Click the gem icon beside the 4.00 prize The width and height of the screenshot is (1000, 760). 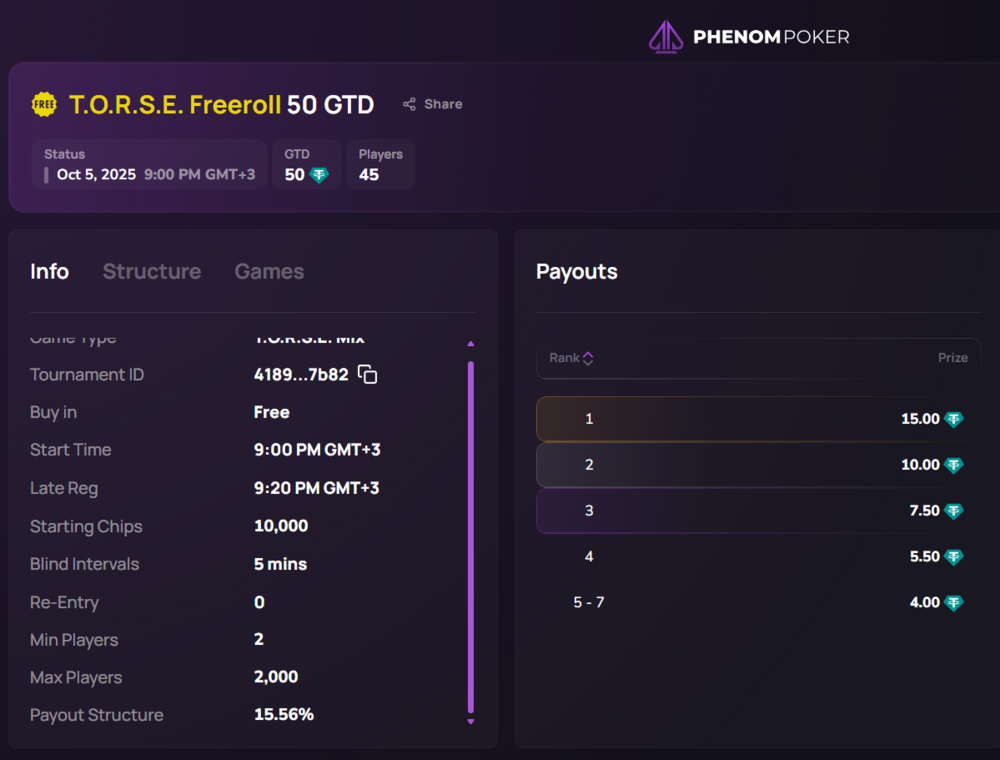[954, 603]
